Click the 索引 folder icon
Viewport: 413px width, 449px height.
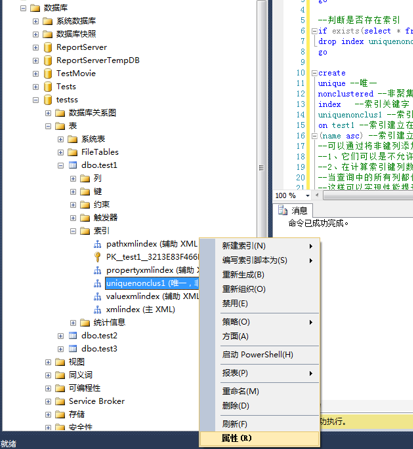85,231
